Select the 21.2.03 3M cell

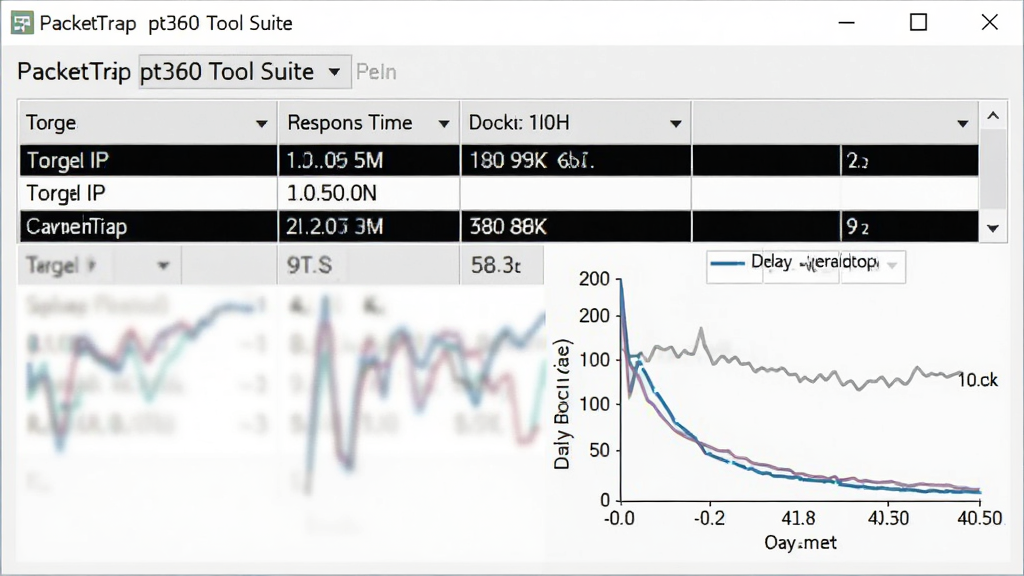click(x=369, y=227)
